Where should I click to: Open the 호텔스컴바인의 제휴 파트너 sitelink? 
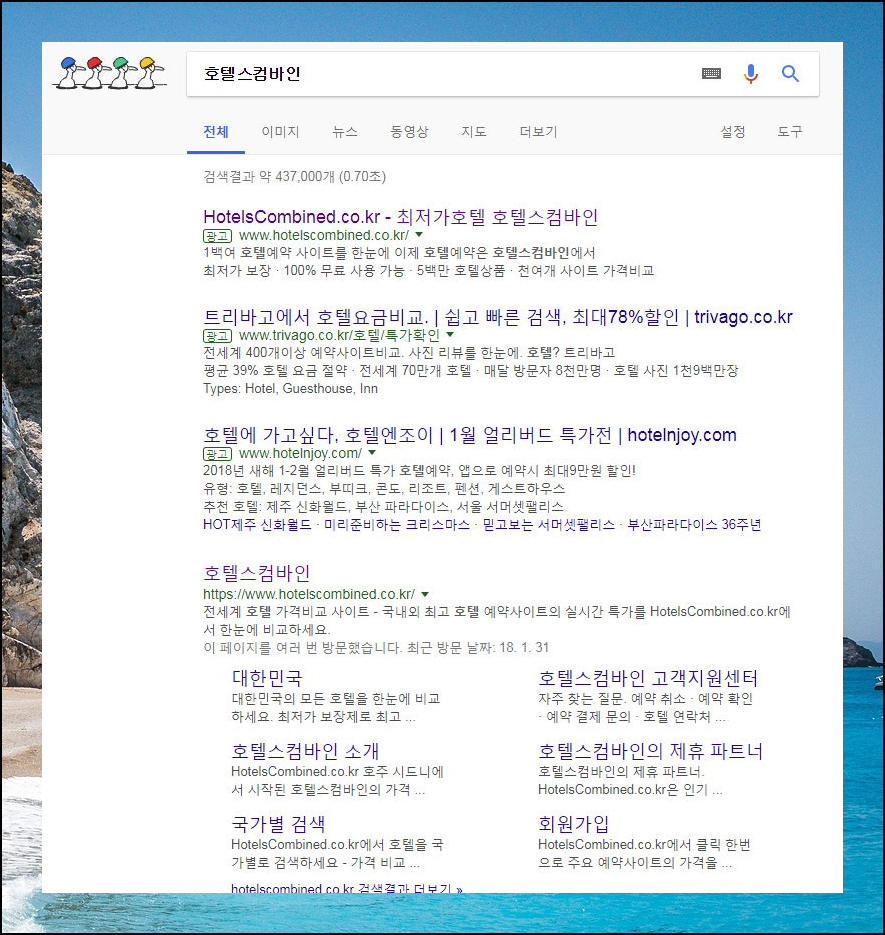tap(650, 751)
